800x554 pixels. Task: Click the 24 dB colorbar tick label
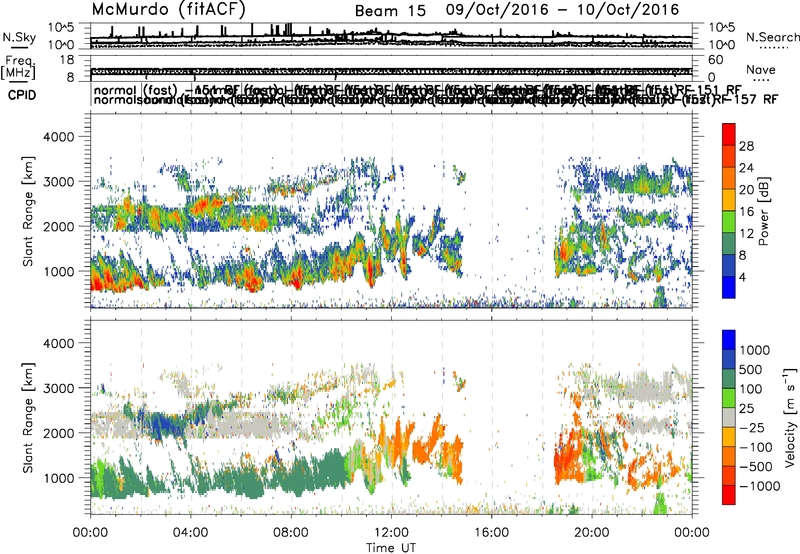coord(746,168)
